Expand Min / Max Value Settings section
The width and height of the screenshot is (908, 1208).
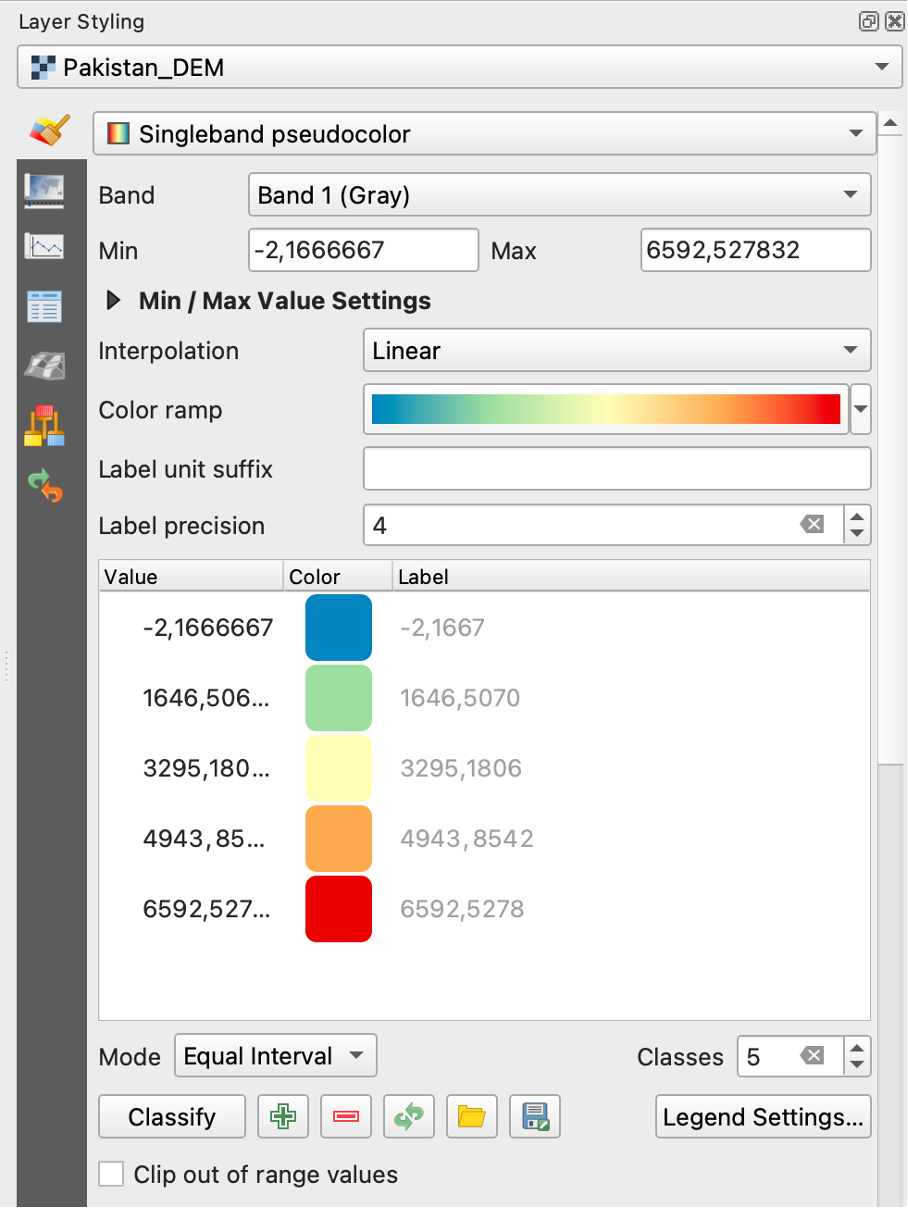coord(114,301)
